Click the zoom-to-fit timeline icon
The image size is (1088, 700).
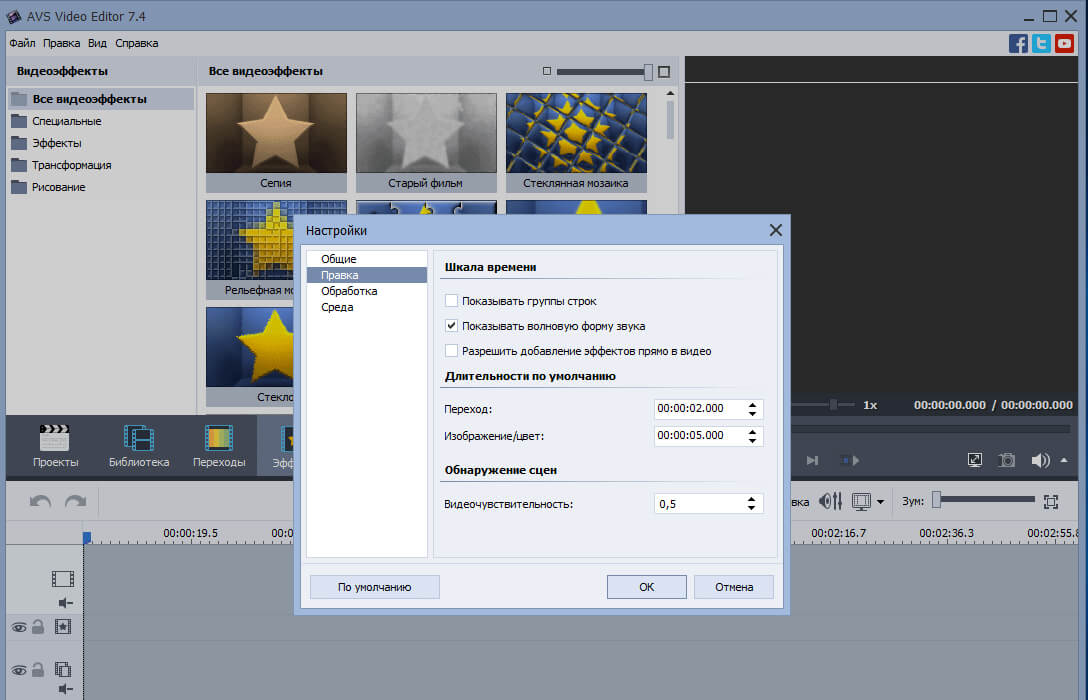click(1051, 502)
